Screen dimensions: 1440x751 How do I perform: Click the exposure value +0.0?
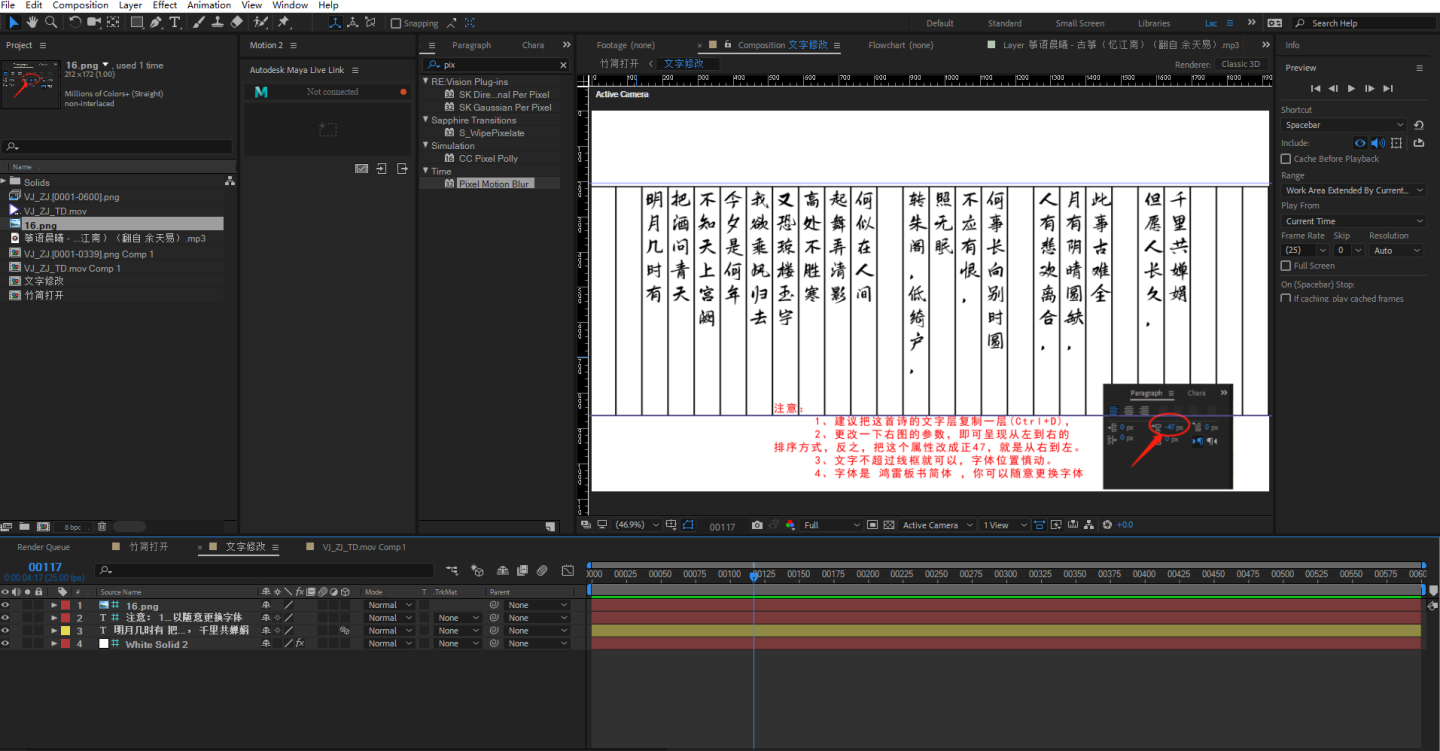pyautogui.click(x=1125, y=525)
